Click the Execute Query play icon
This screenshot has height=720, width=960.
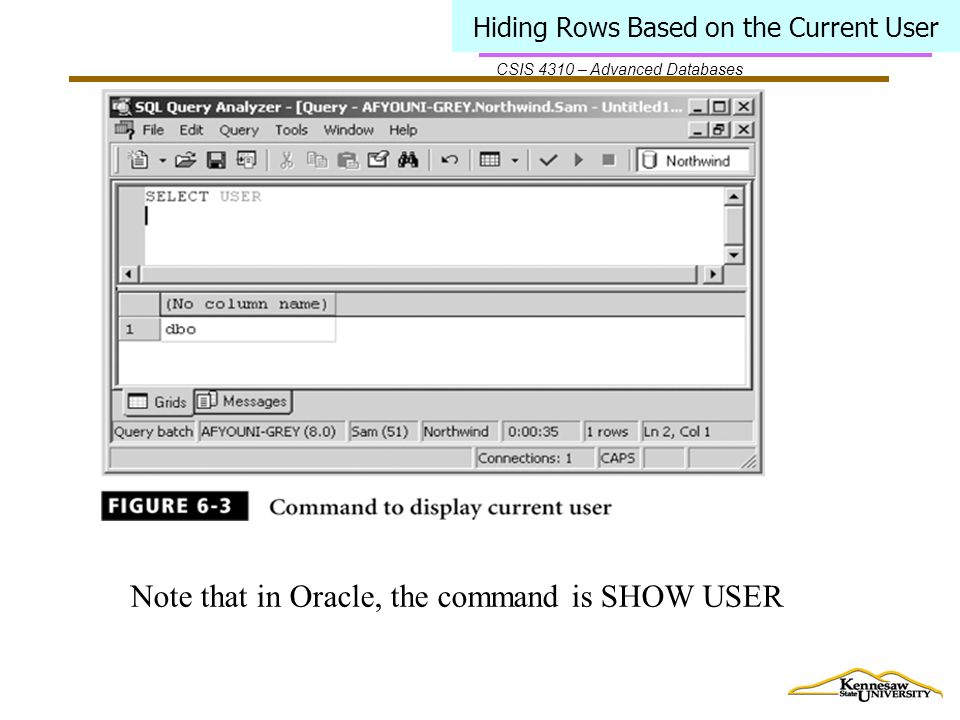point(579,160)
